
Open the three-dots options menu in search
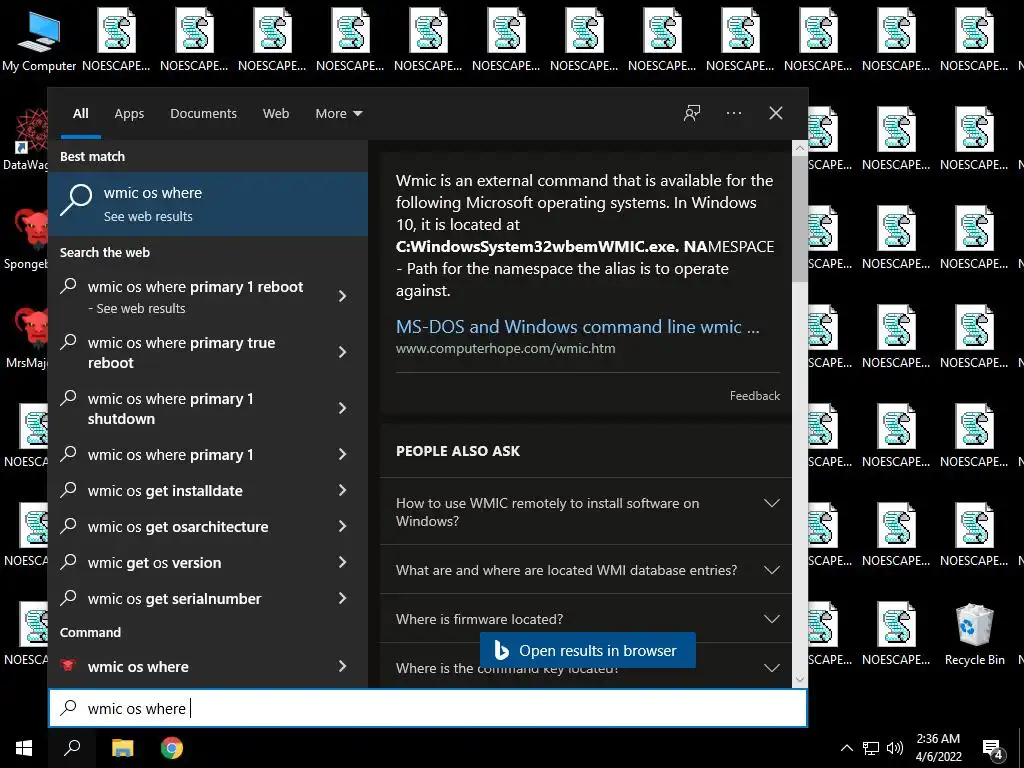tap(733, 113)
